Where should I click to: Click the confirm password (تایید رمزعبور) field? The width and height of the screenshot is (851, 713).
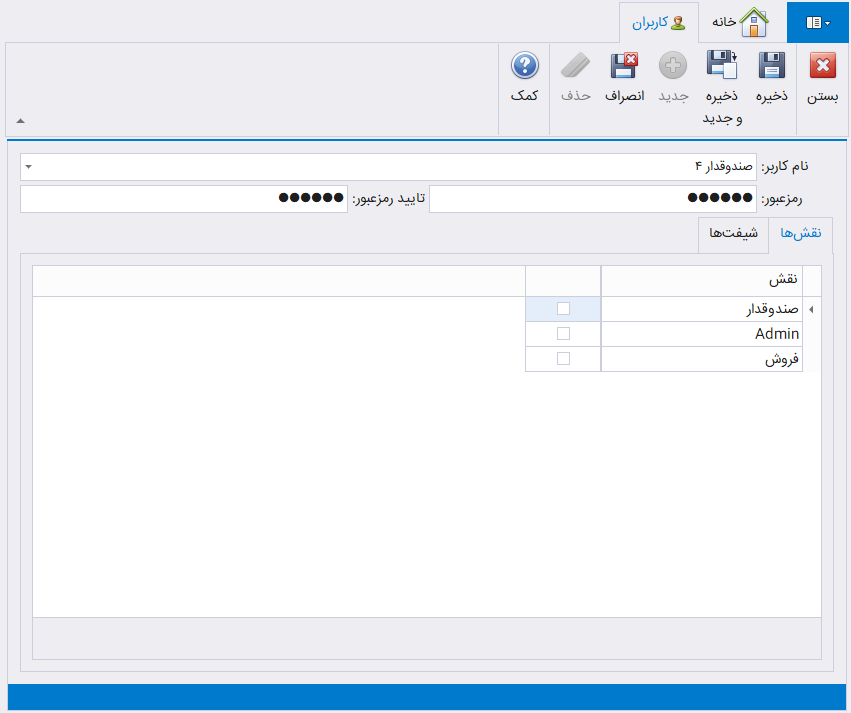pyautogui.click(x=183, y=199)
